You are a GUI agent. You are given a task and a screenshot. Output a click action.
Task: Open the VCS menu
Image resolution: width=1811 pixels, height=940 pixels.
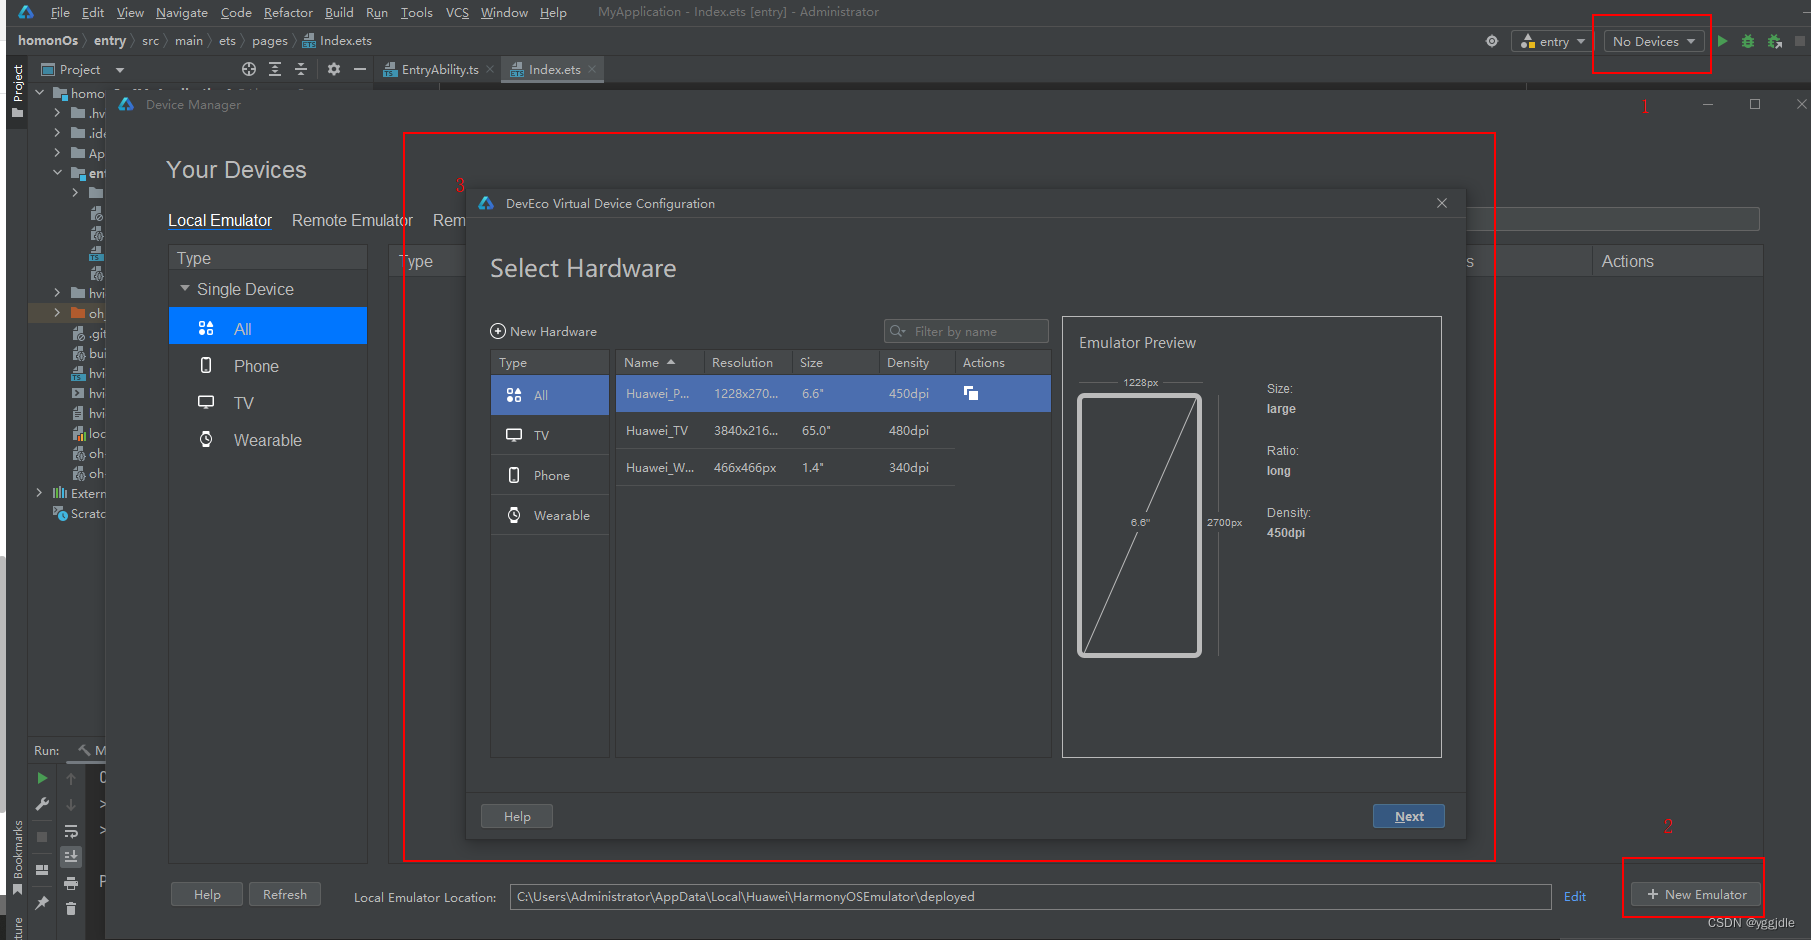pyautogui.click(x=457, y=12)
